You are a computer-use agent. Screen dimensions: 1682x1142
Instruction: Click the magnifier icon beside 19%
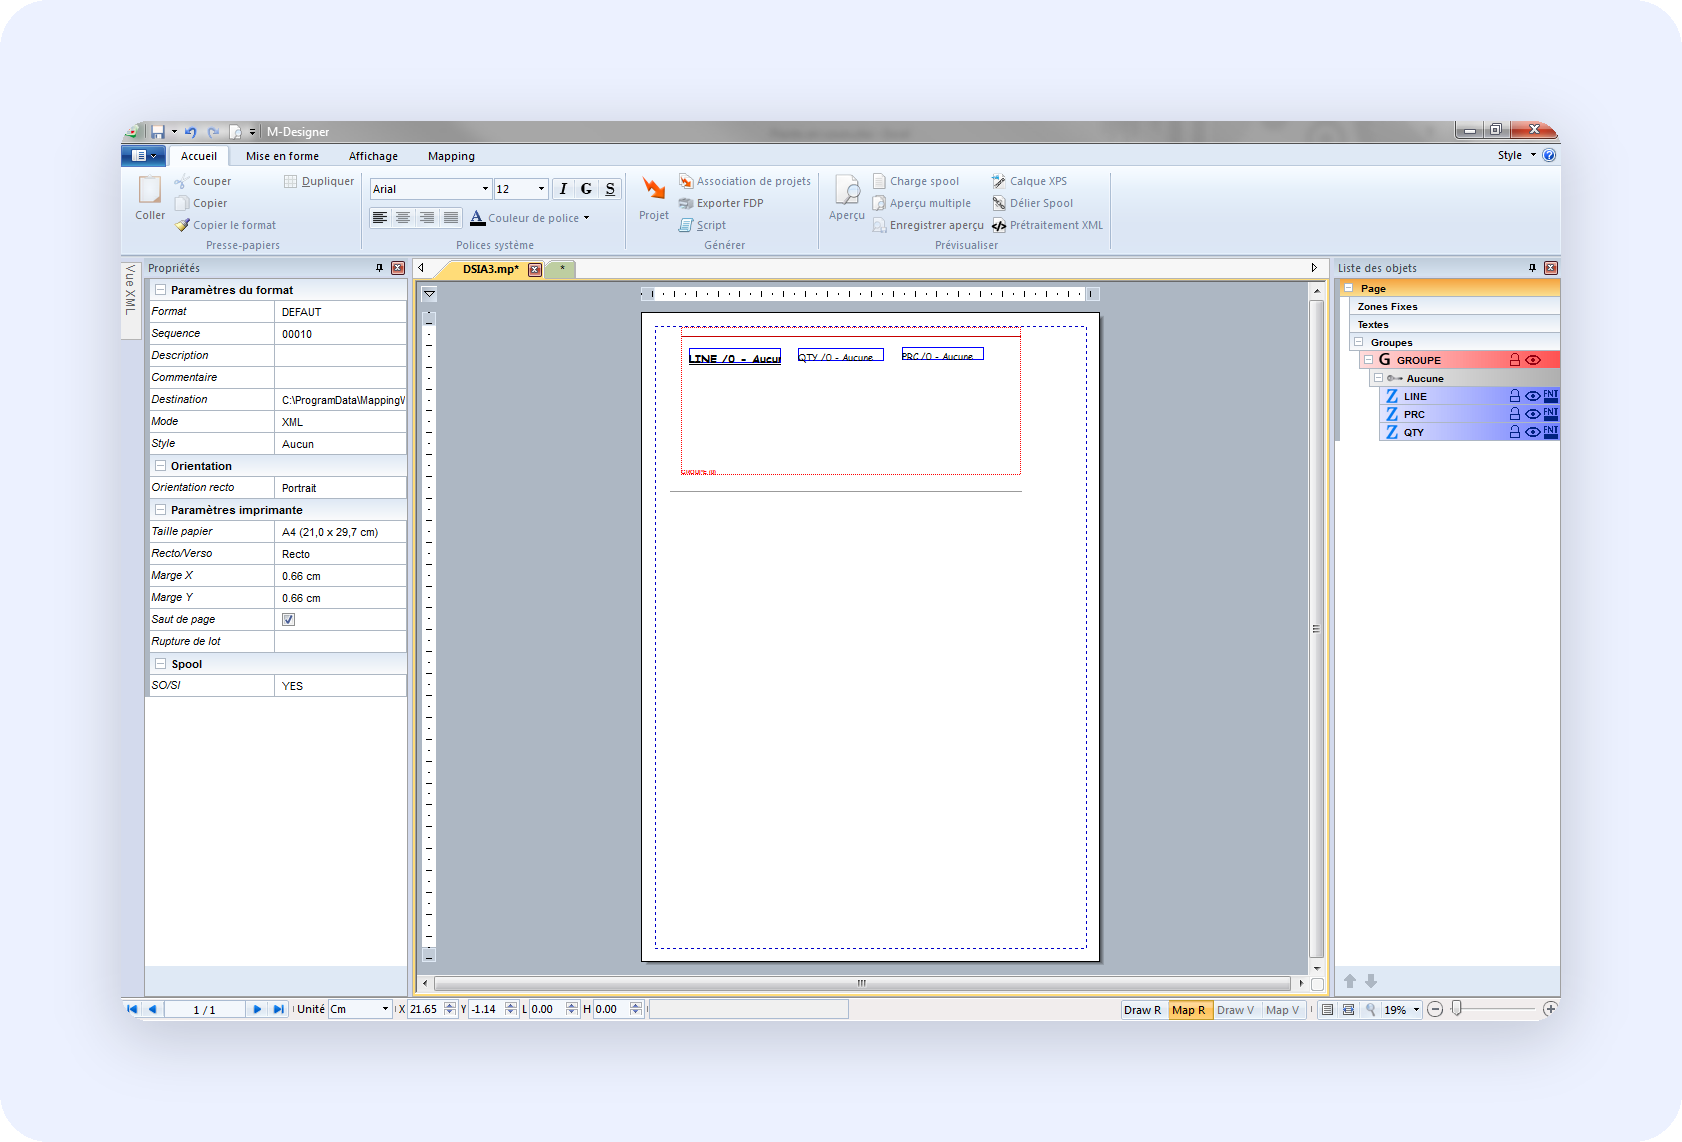1371,1010
